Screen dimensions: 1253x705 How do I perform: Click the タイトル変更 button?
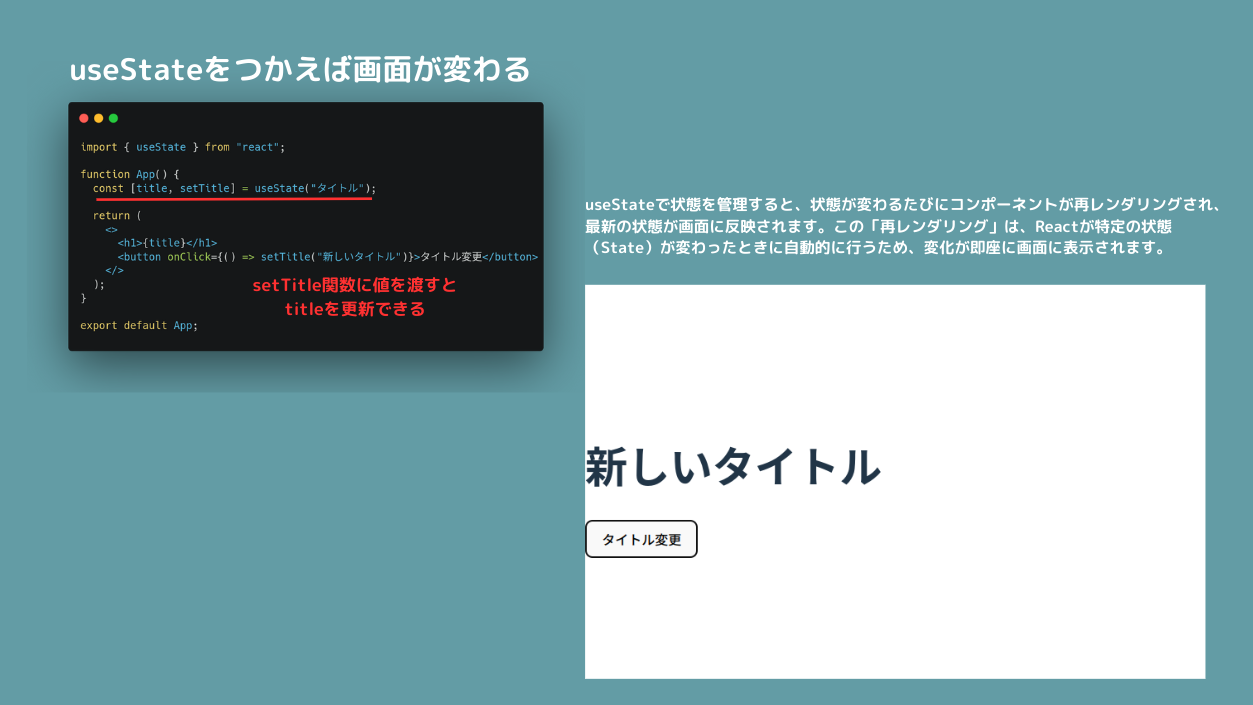point(641,539)
